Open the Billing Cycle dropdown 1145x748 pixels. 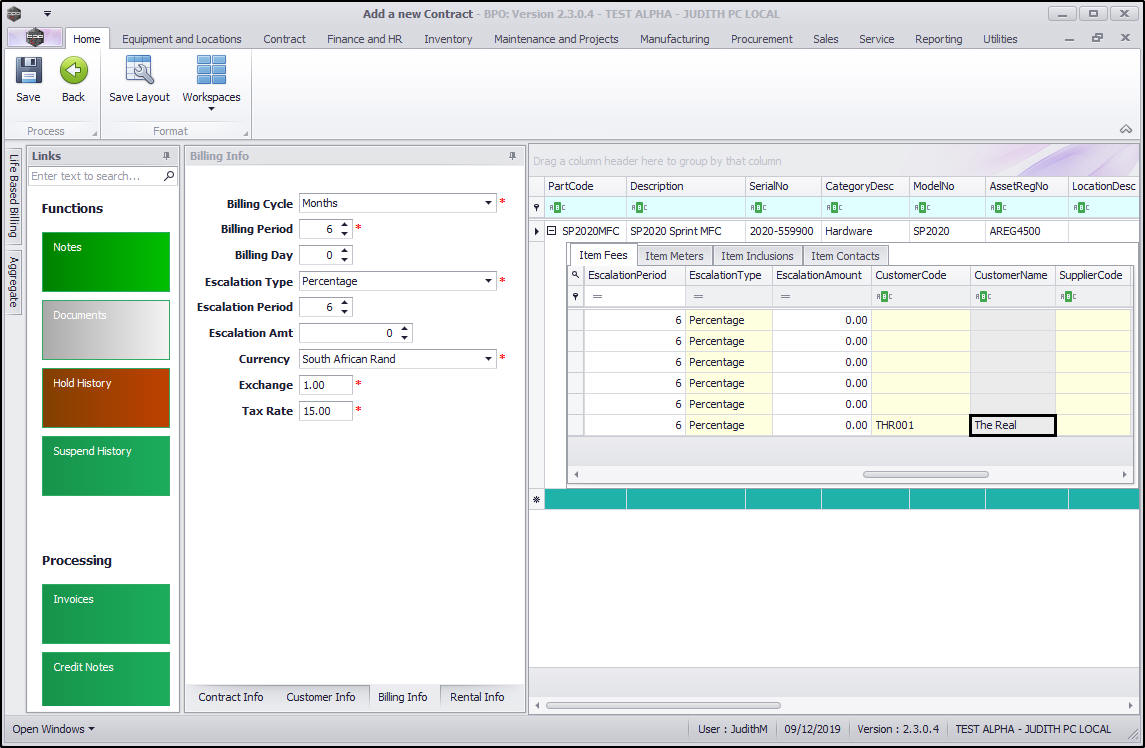tap(489, 203)
